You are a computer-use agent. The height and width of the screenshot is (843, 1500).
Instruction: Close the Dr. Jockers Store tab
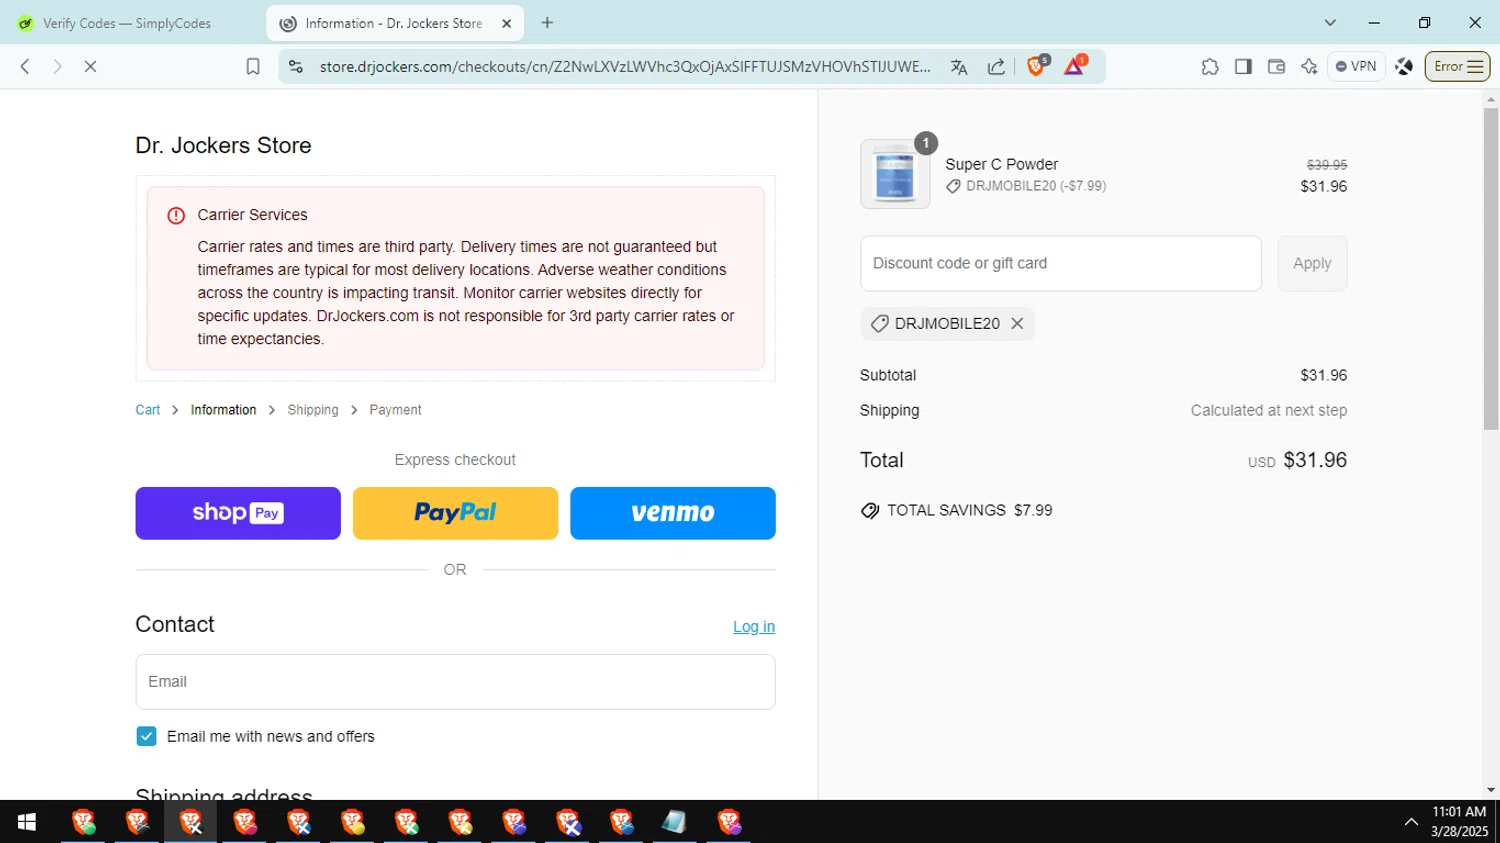(x=507, y=23)
